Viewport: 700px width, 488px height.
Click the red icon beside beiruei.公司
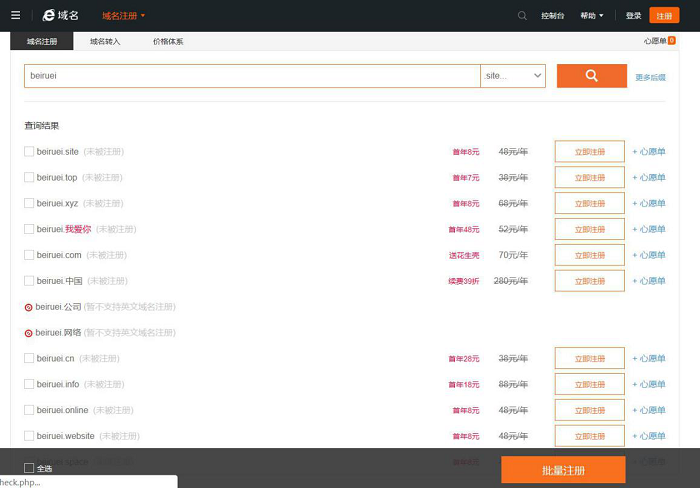click(x=28, y=307)
